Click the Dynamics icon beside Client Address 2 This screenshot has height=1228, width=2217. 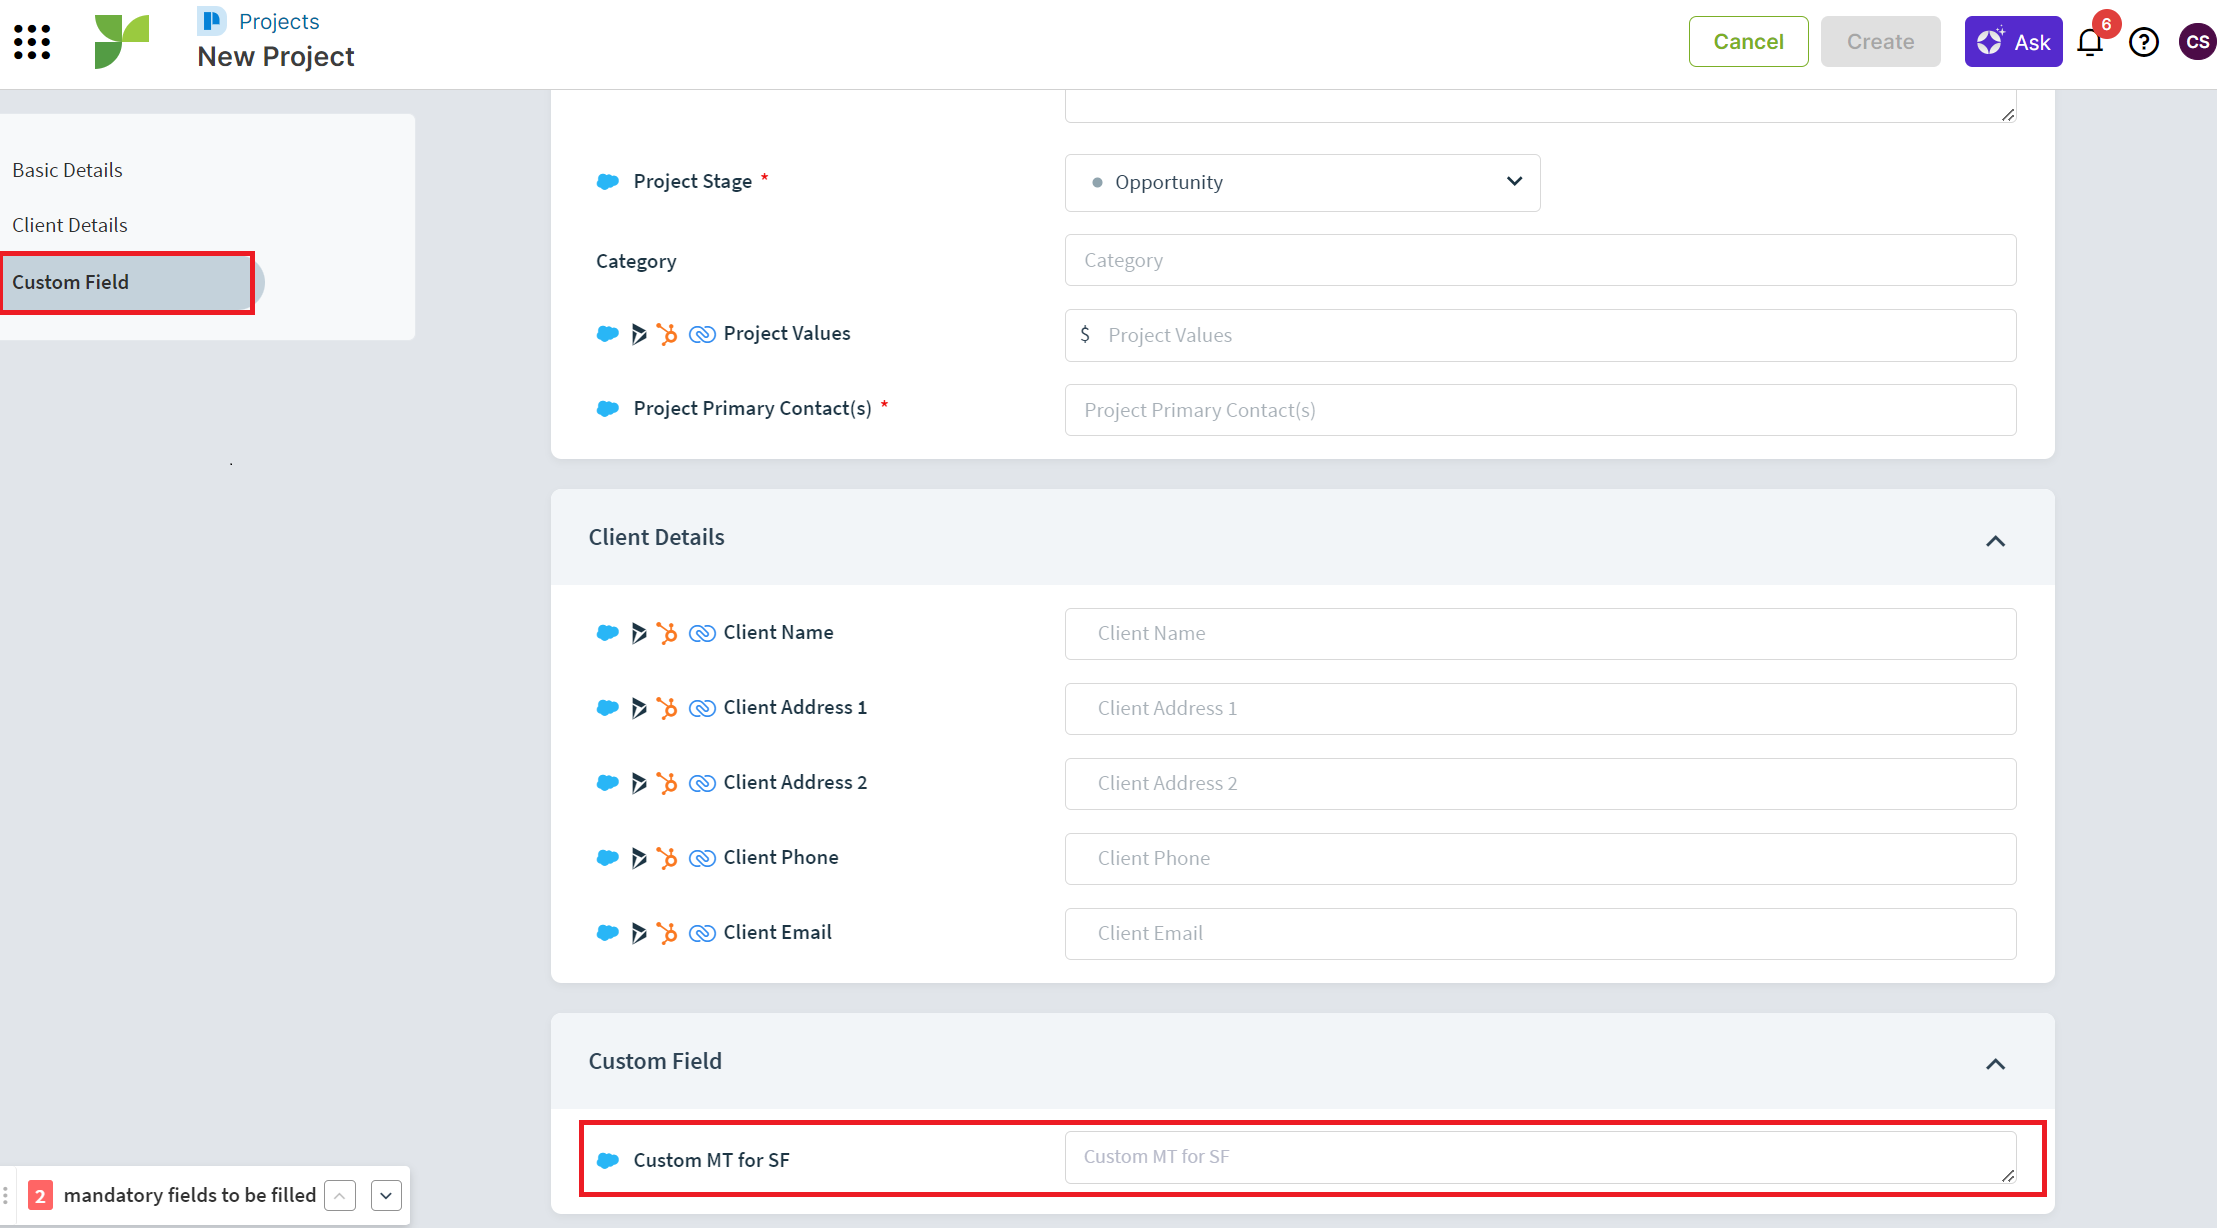click(x=639, y=783)
